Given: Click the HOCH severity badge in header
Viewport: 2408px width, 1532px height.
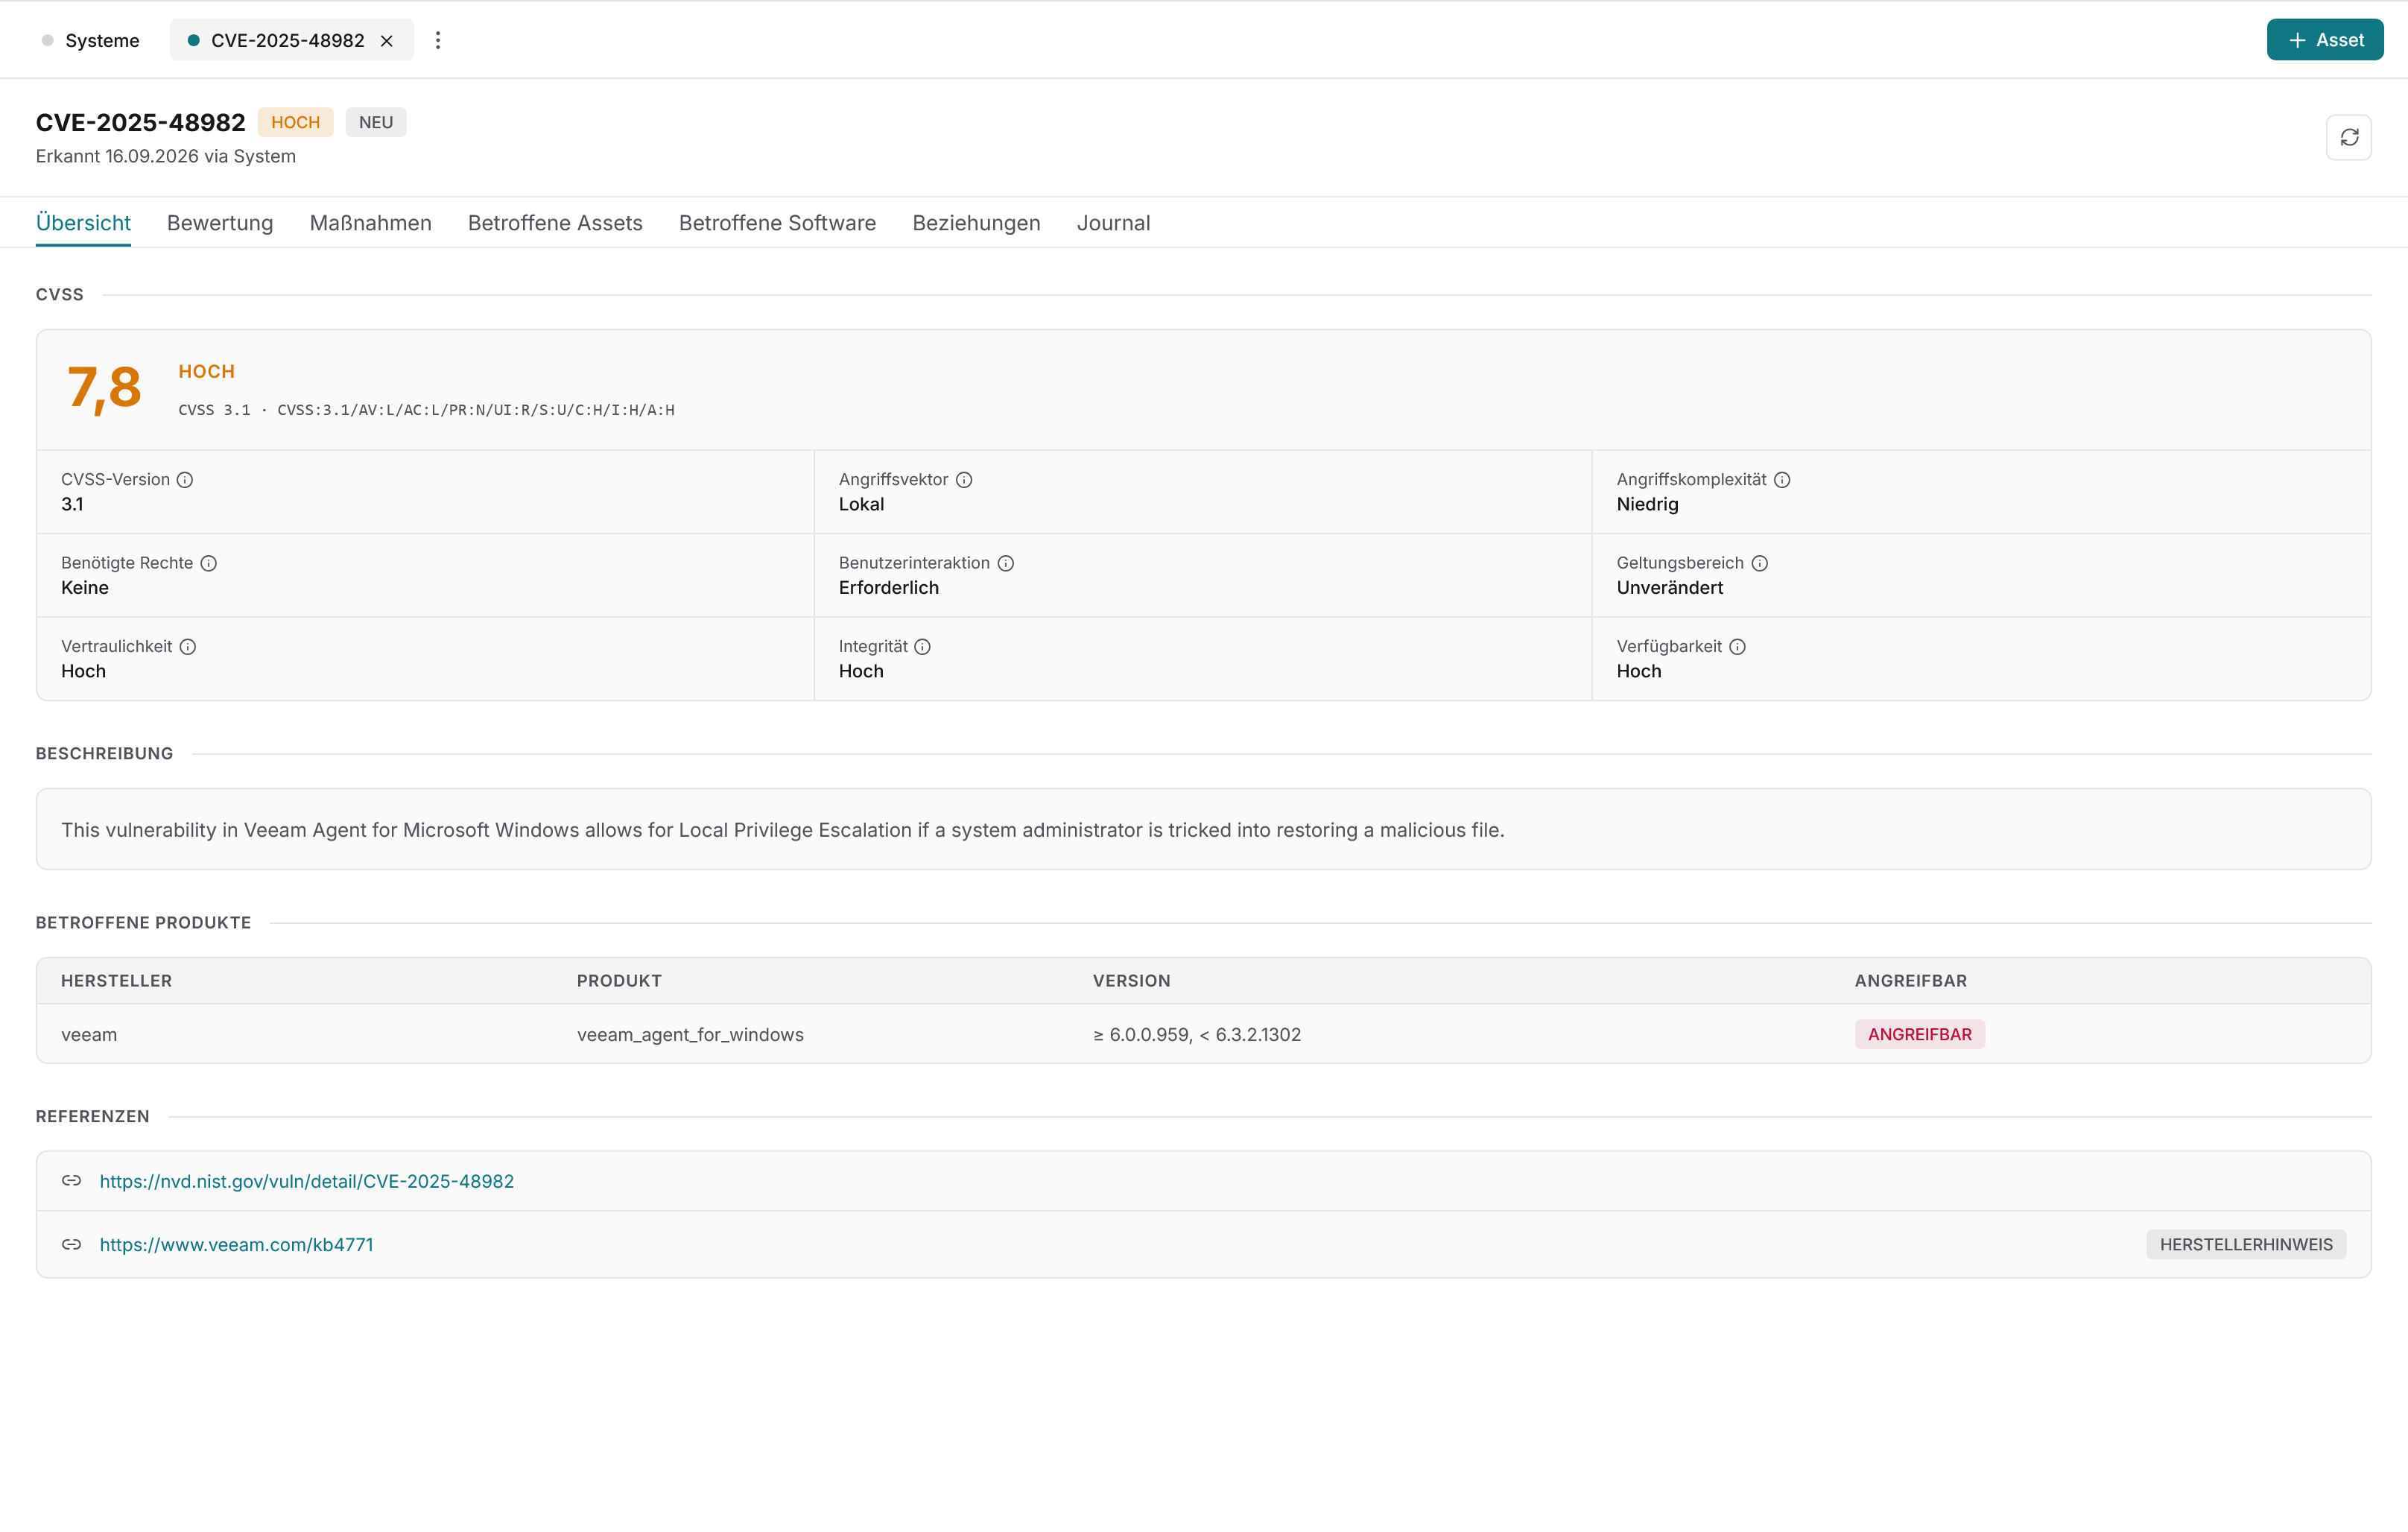Looking at the screenshot, I should point(295,122).
